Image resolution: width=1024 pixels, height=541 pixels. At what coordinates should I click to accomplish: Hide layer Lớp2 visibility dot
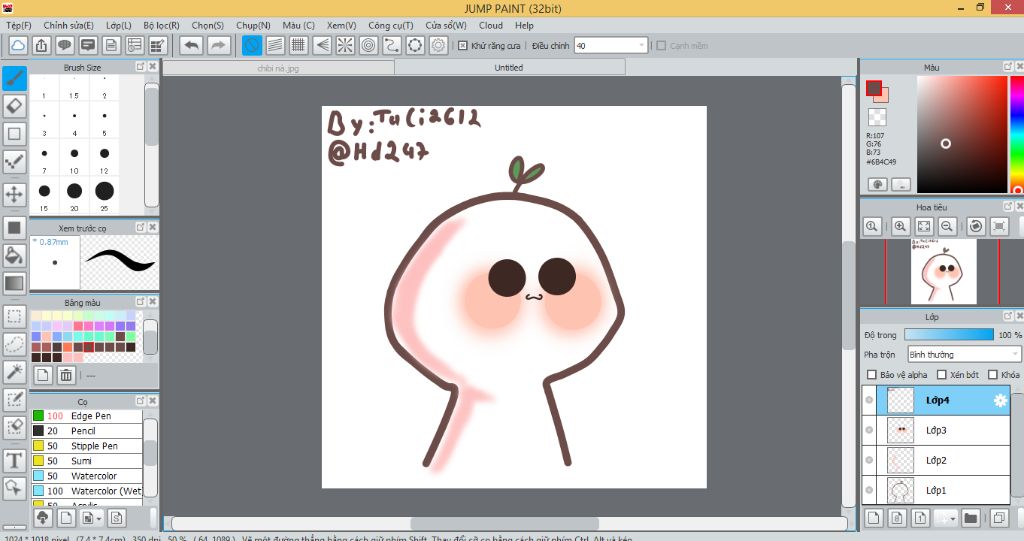coord(869,460)
